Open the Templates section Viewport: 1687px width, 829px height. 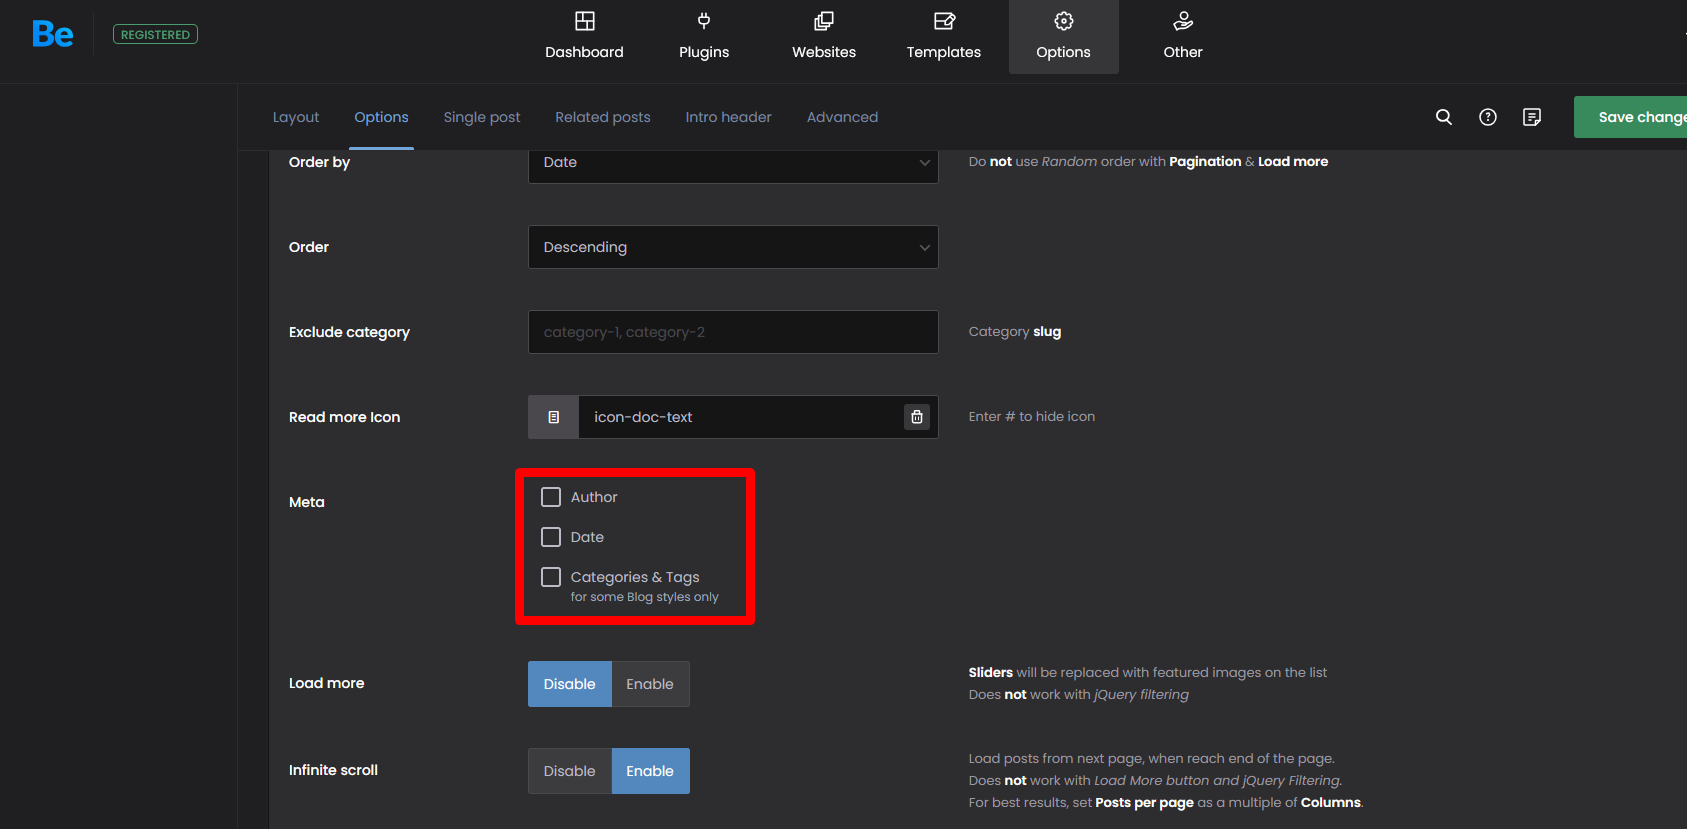[x=943, y=36]
